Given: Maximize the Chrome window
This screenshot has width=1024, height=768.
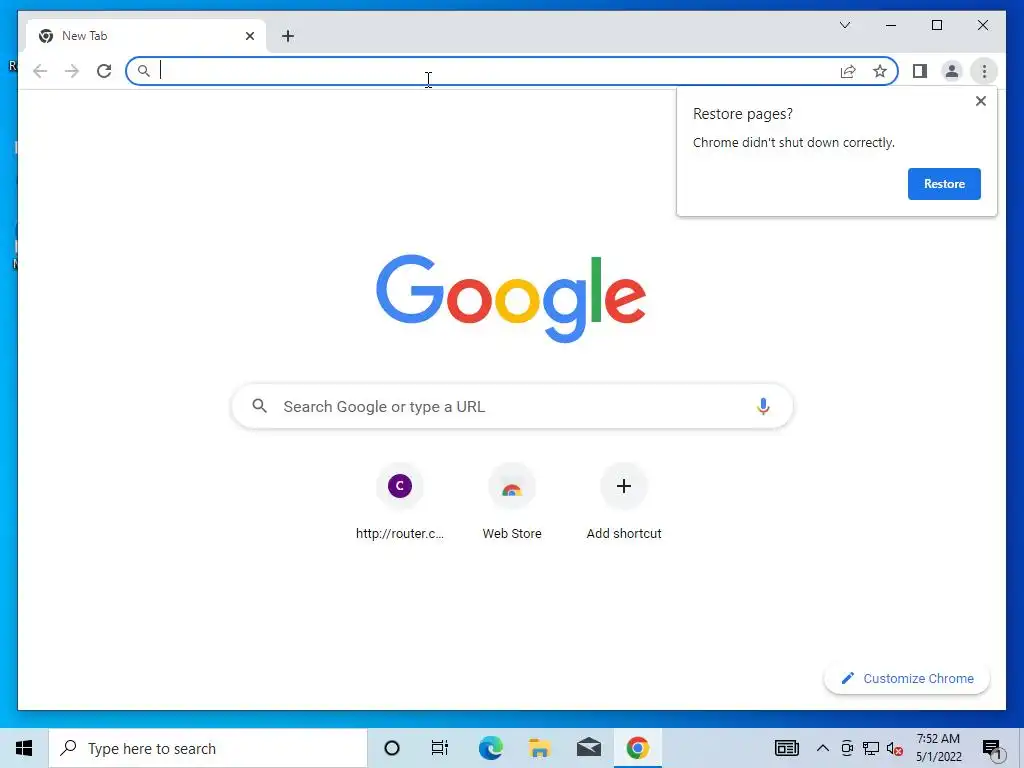Looking at the screenshot, I should pos(936,25).
